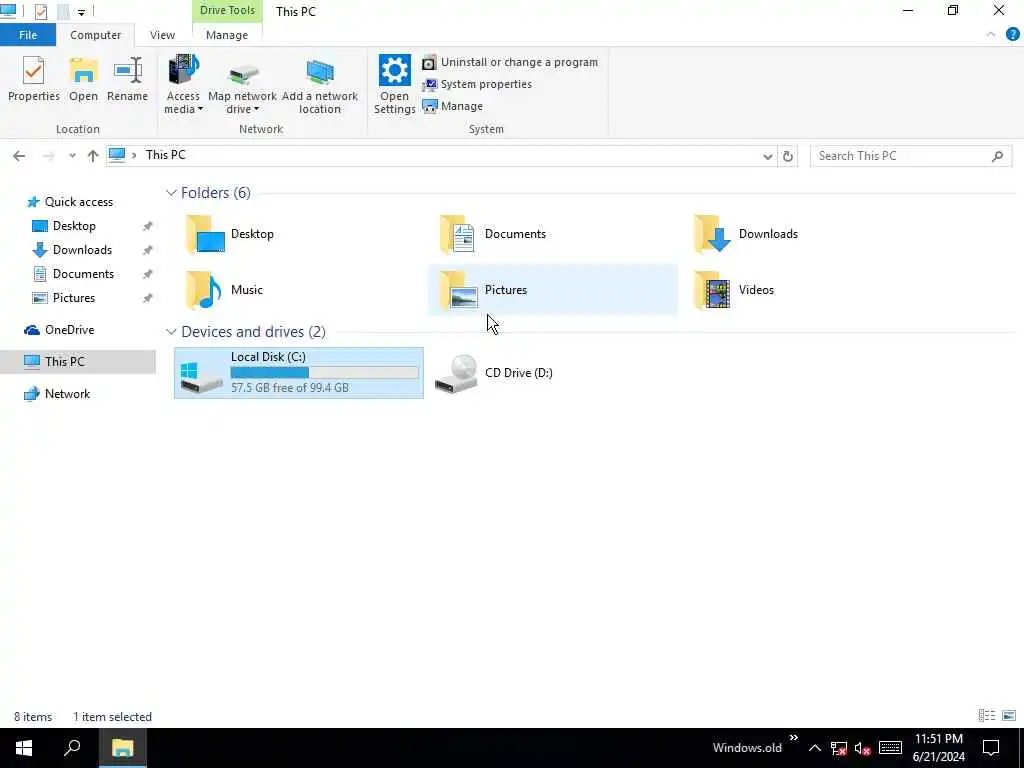The image size is (1024, 768).
Task: Click the Windows.old taskbar toolbar label
Action: tap(747, 748)
